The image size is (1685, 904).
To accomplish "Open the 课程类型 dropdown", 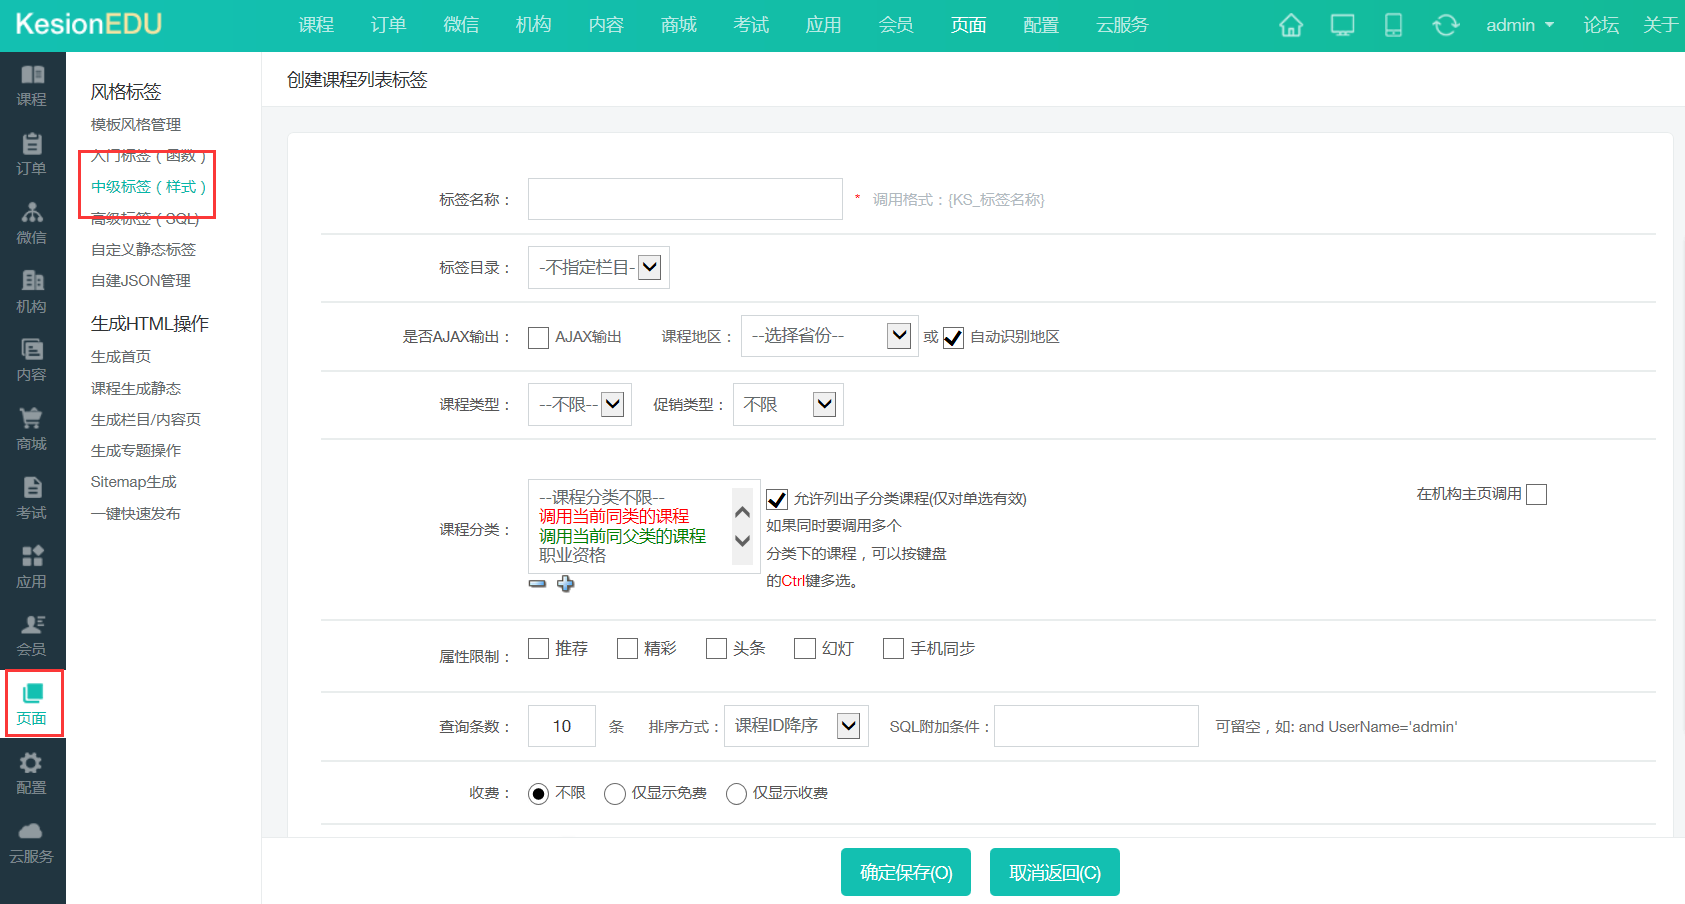I will (x=580, y=404).
